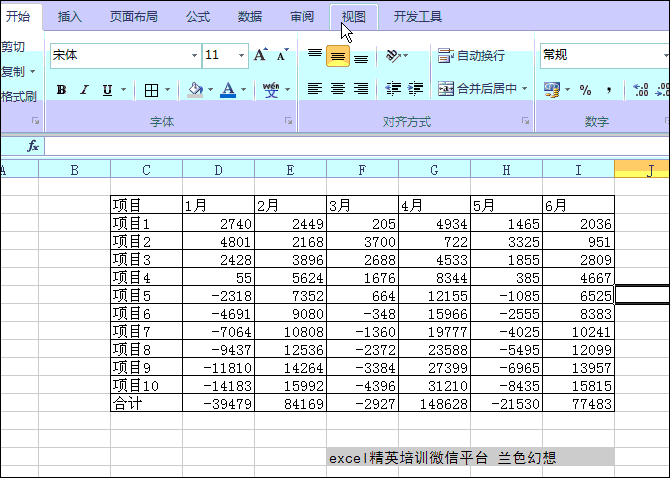Toggle italic formatting button
This screenshot has height=478, width=670.
pos(84,90)
